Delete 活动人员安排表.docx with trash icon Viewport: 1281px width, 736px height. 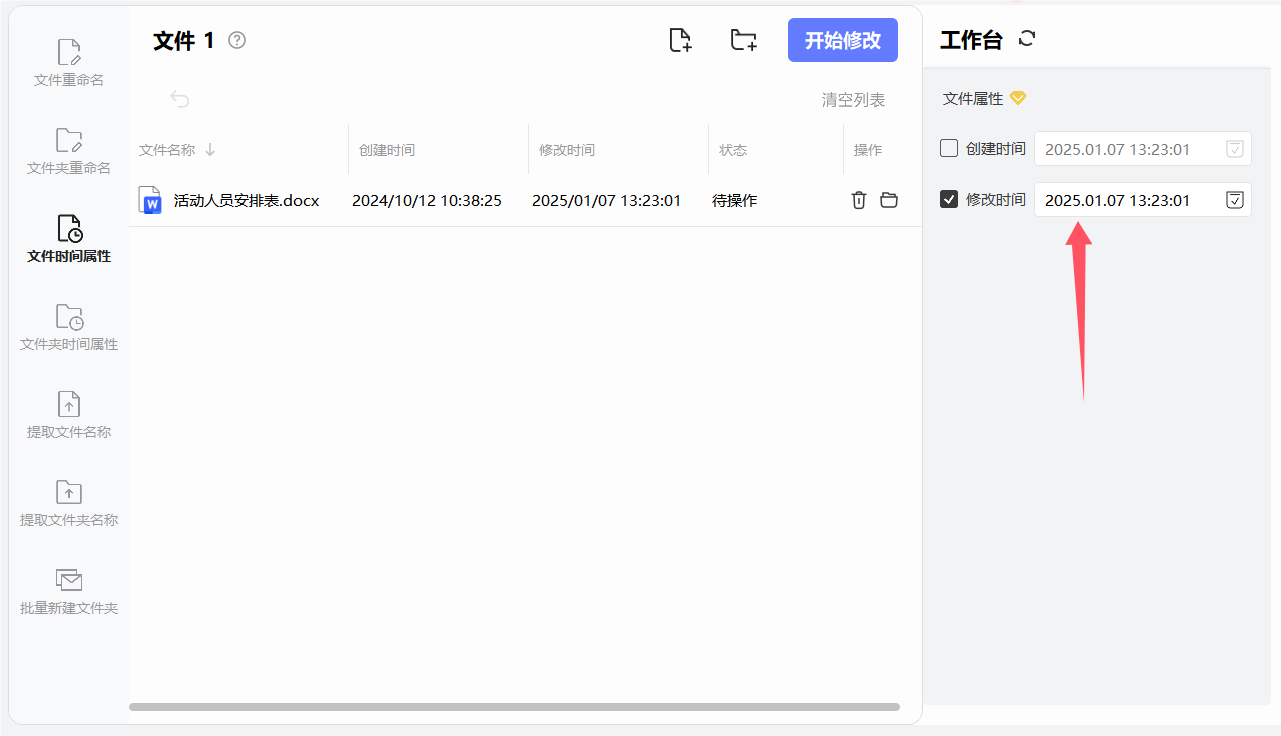point(858,200)
